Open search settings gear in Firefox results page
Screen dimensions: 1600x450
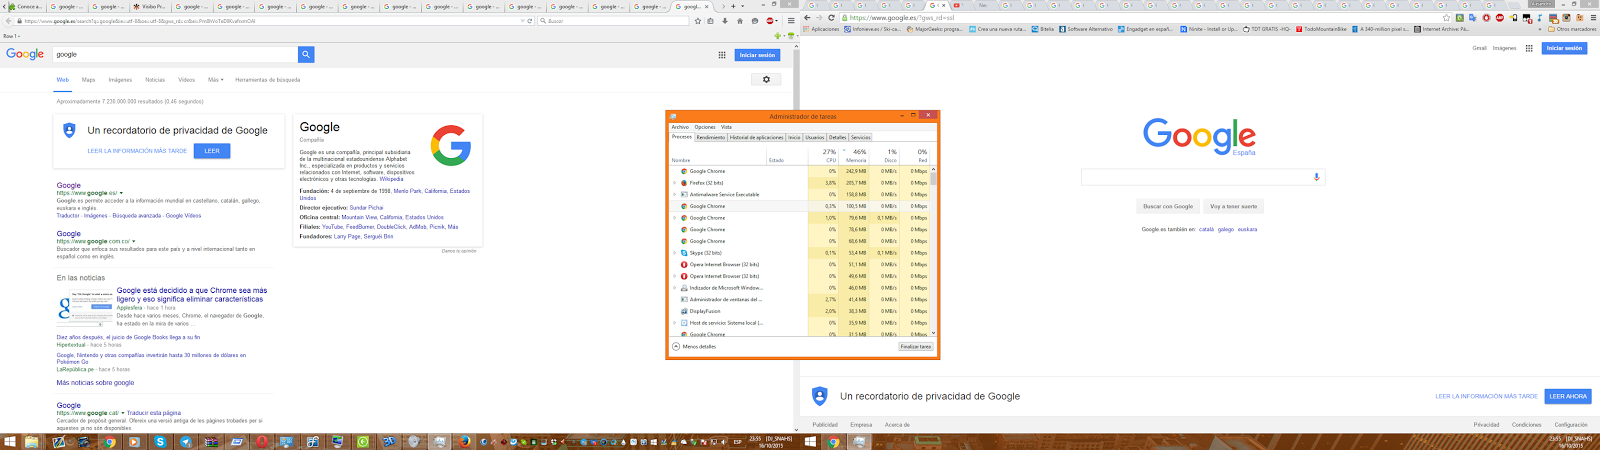[766, 79]
